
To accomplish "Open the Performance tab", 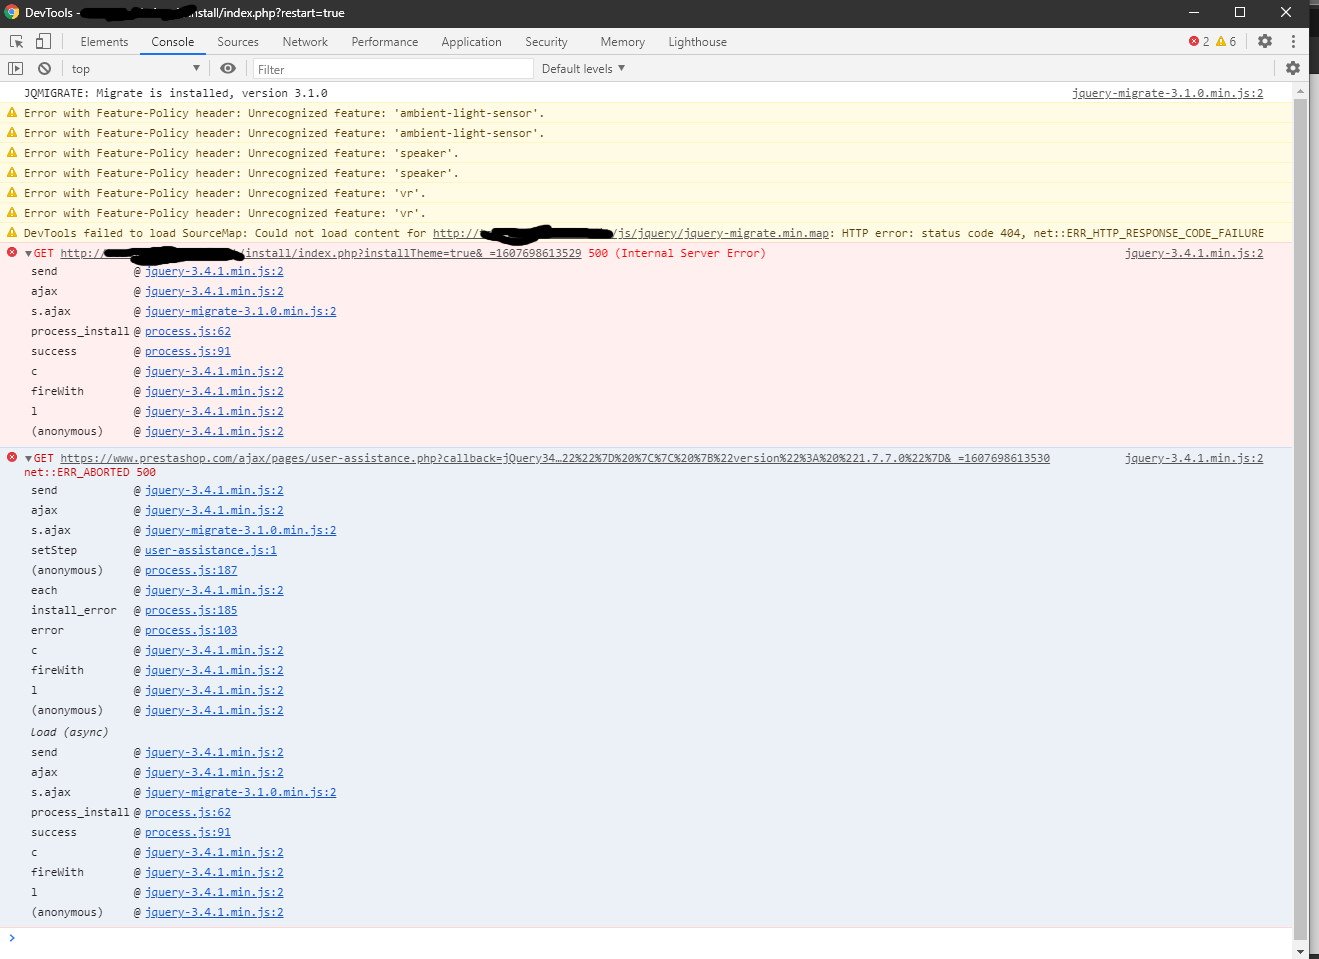I will coord(385,42).
